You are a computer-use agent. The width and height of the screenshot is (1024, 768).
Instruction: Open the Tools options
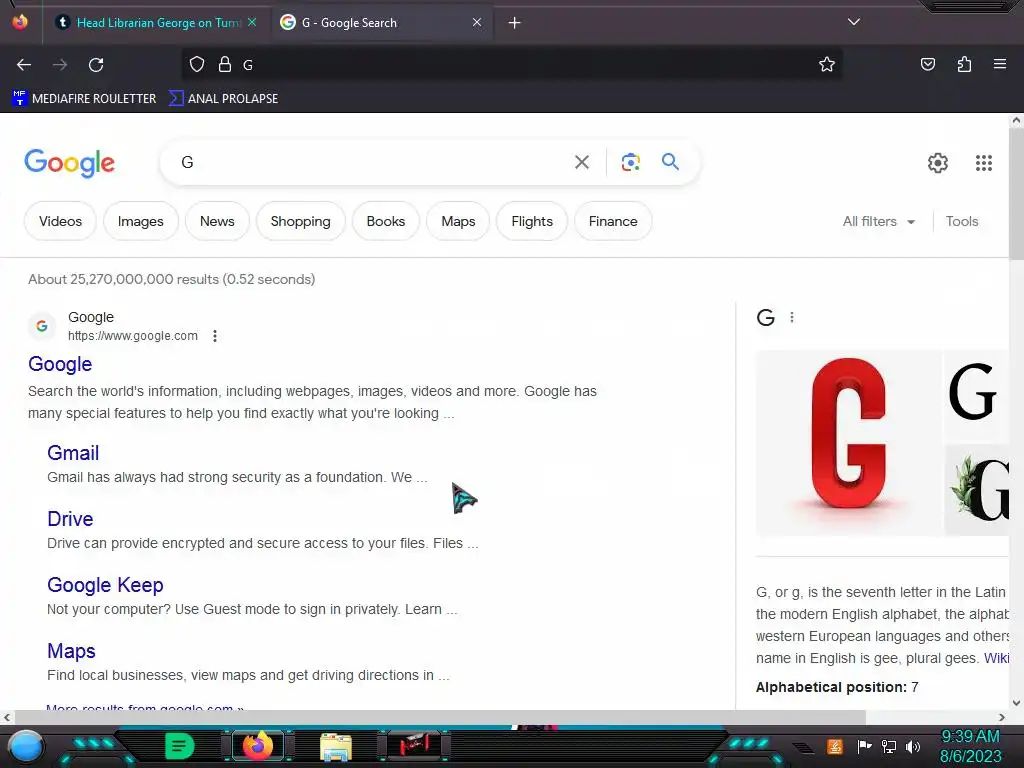(x=961, y=221)
